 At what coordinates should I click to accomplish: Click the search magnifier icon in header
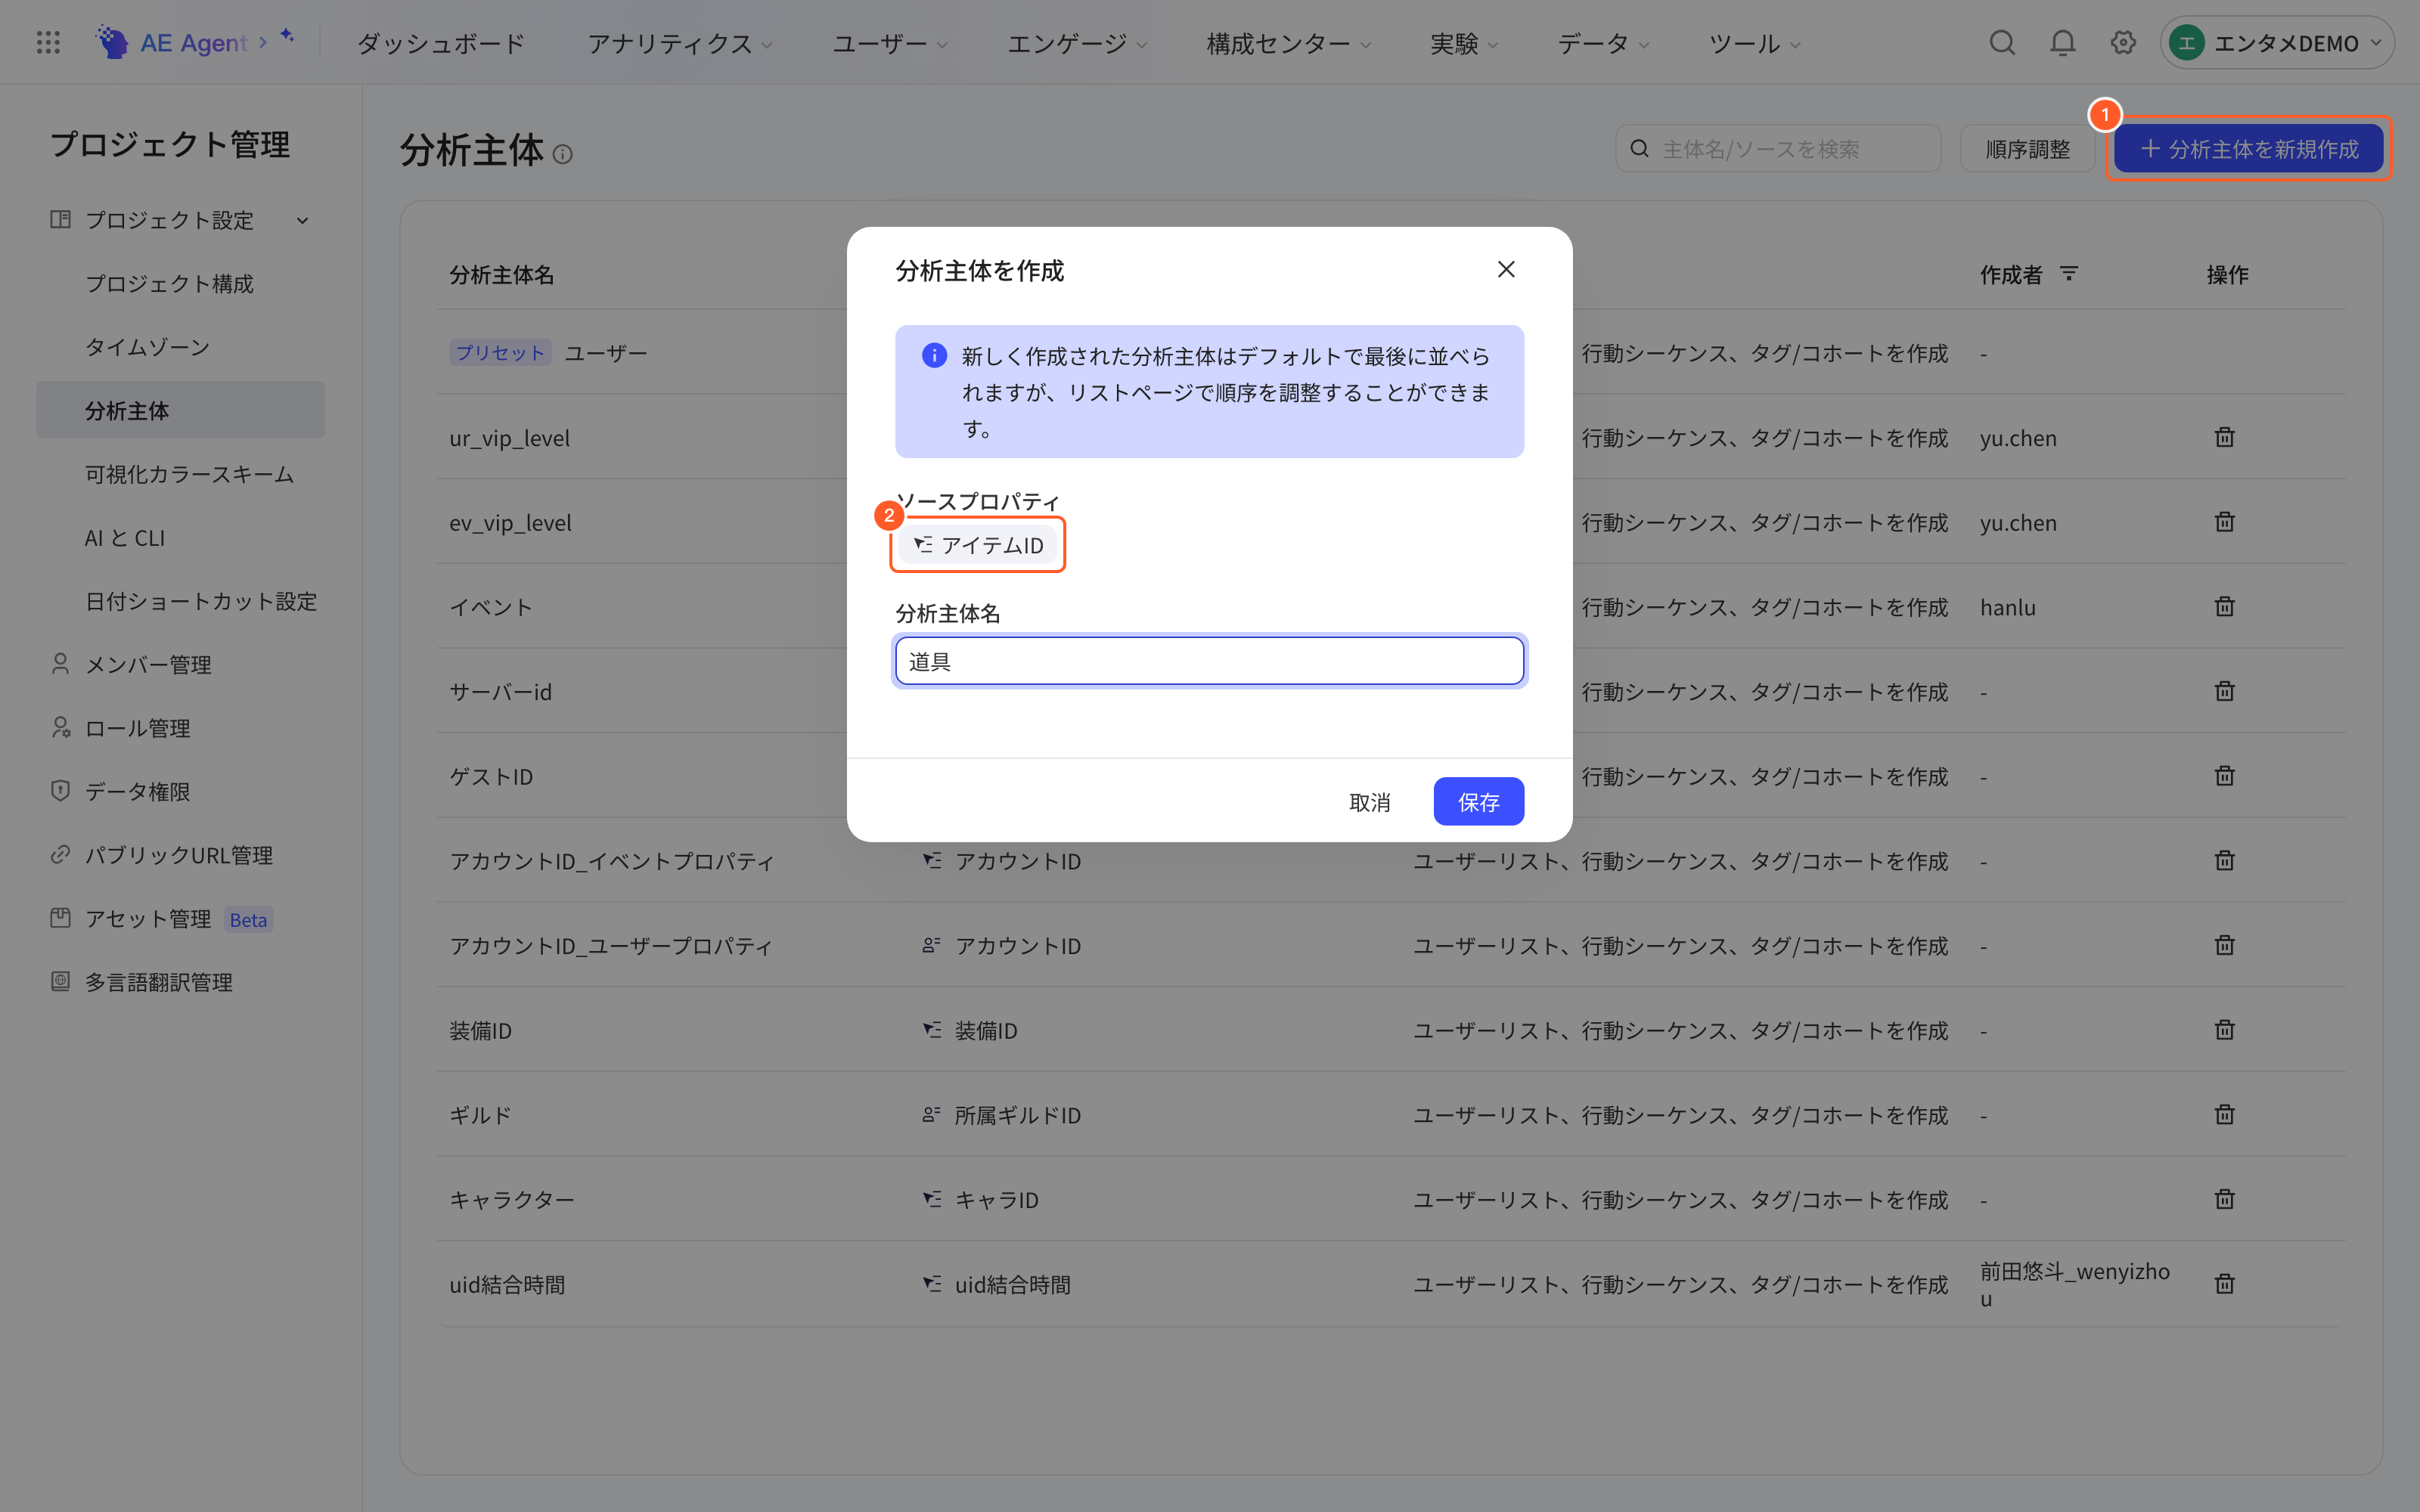[x=2001, y=42]
